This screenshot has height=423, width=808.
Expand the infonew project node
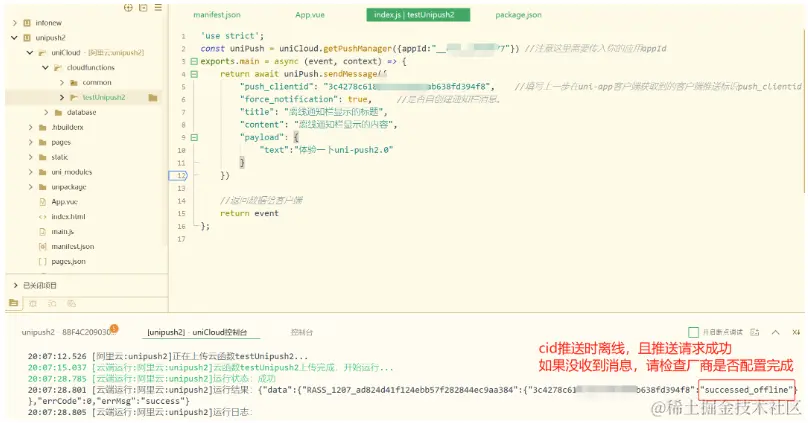tap(14, 23)
